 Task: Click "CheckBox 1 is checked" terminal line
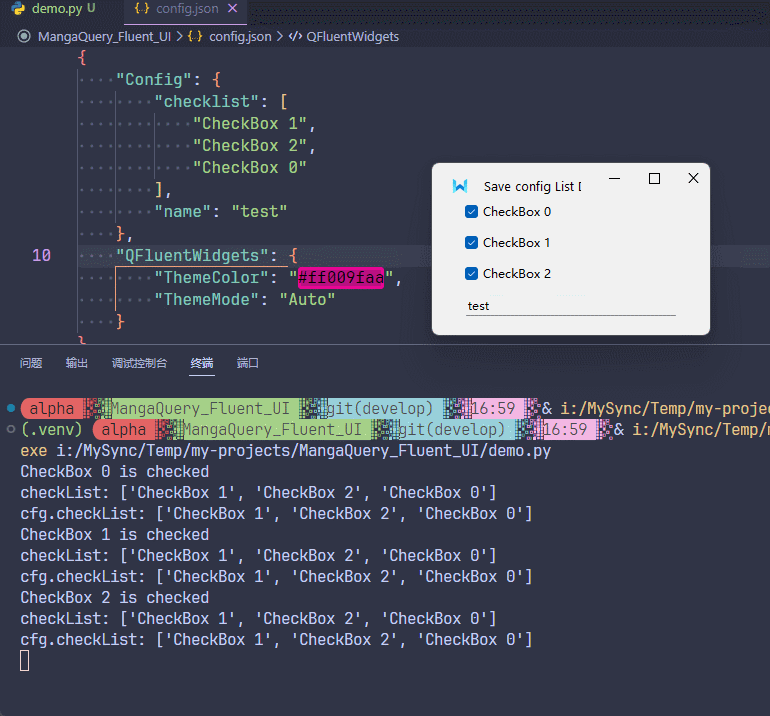pyautogui.click(x=115, y=535)
